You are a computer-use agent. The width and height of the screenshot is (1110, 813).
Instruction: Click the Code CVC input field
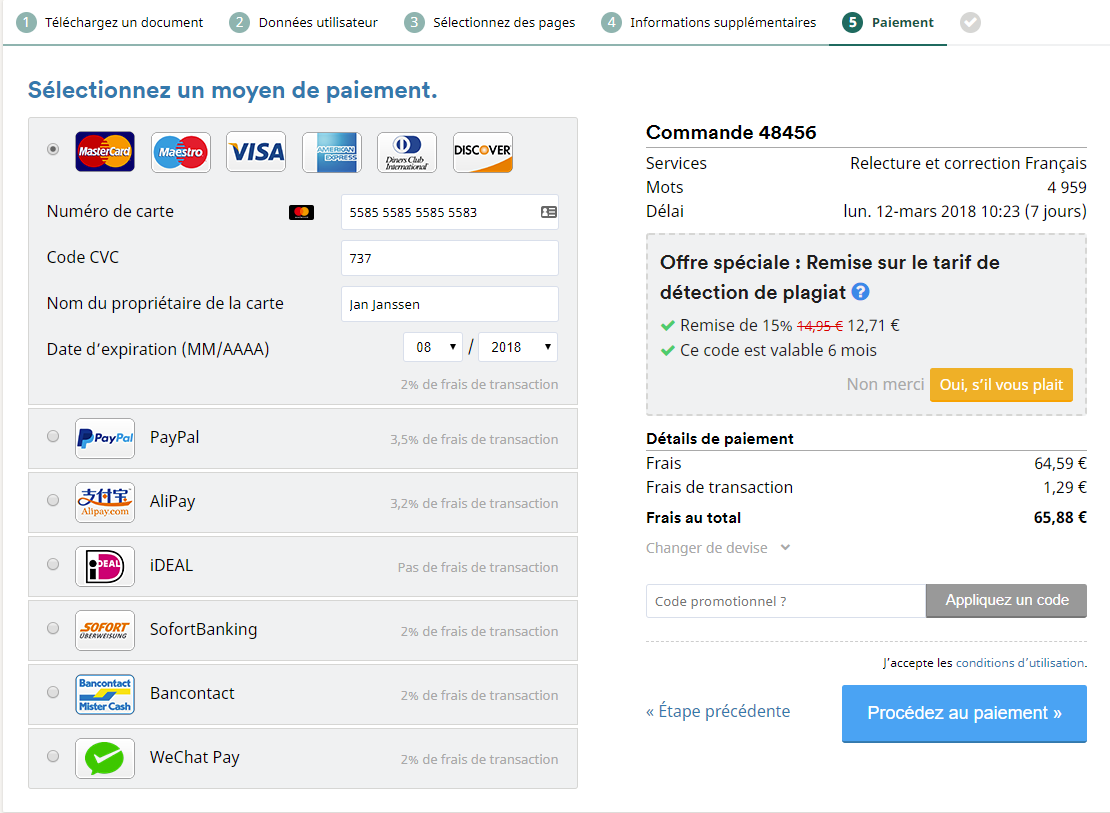click(x=450, y=258)
